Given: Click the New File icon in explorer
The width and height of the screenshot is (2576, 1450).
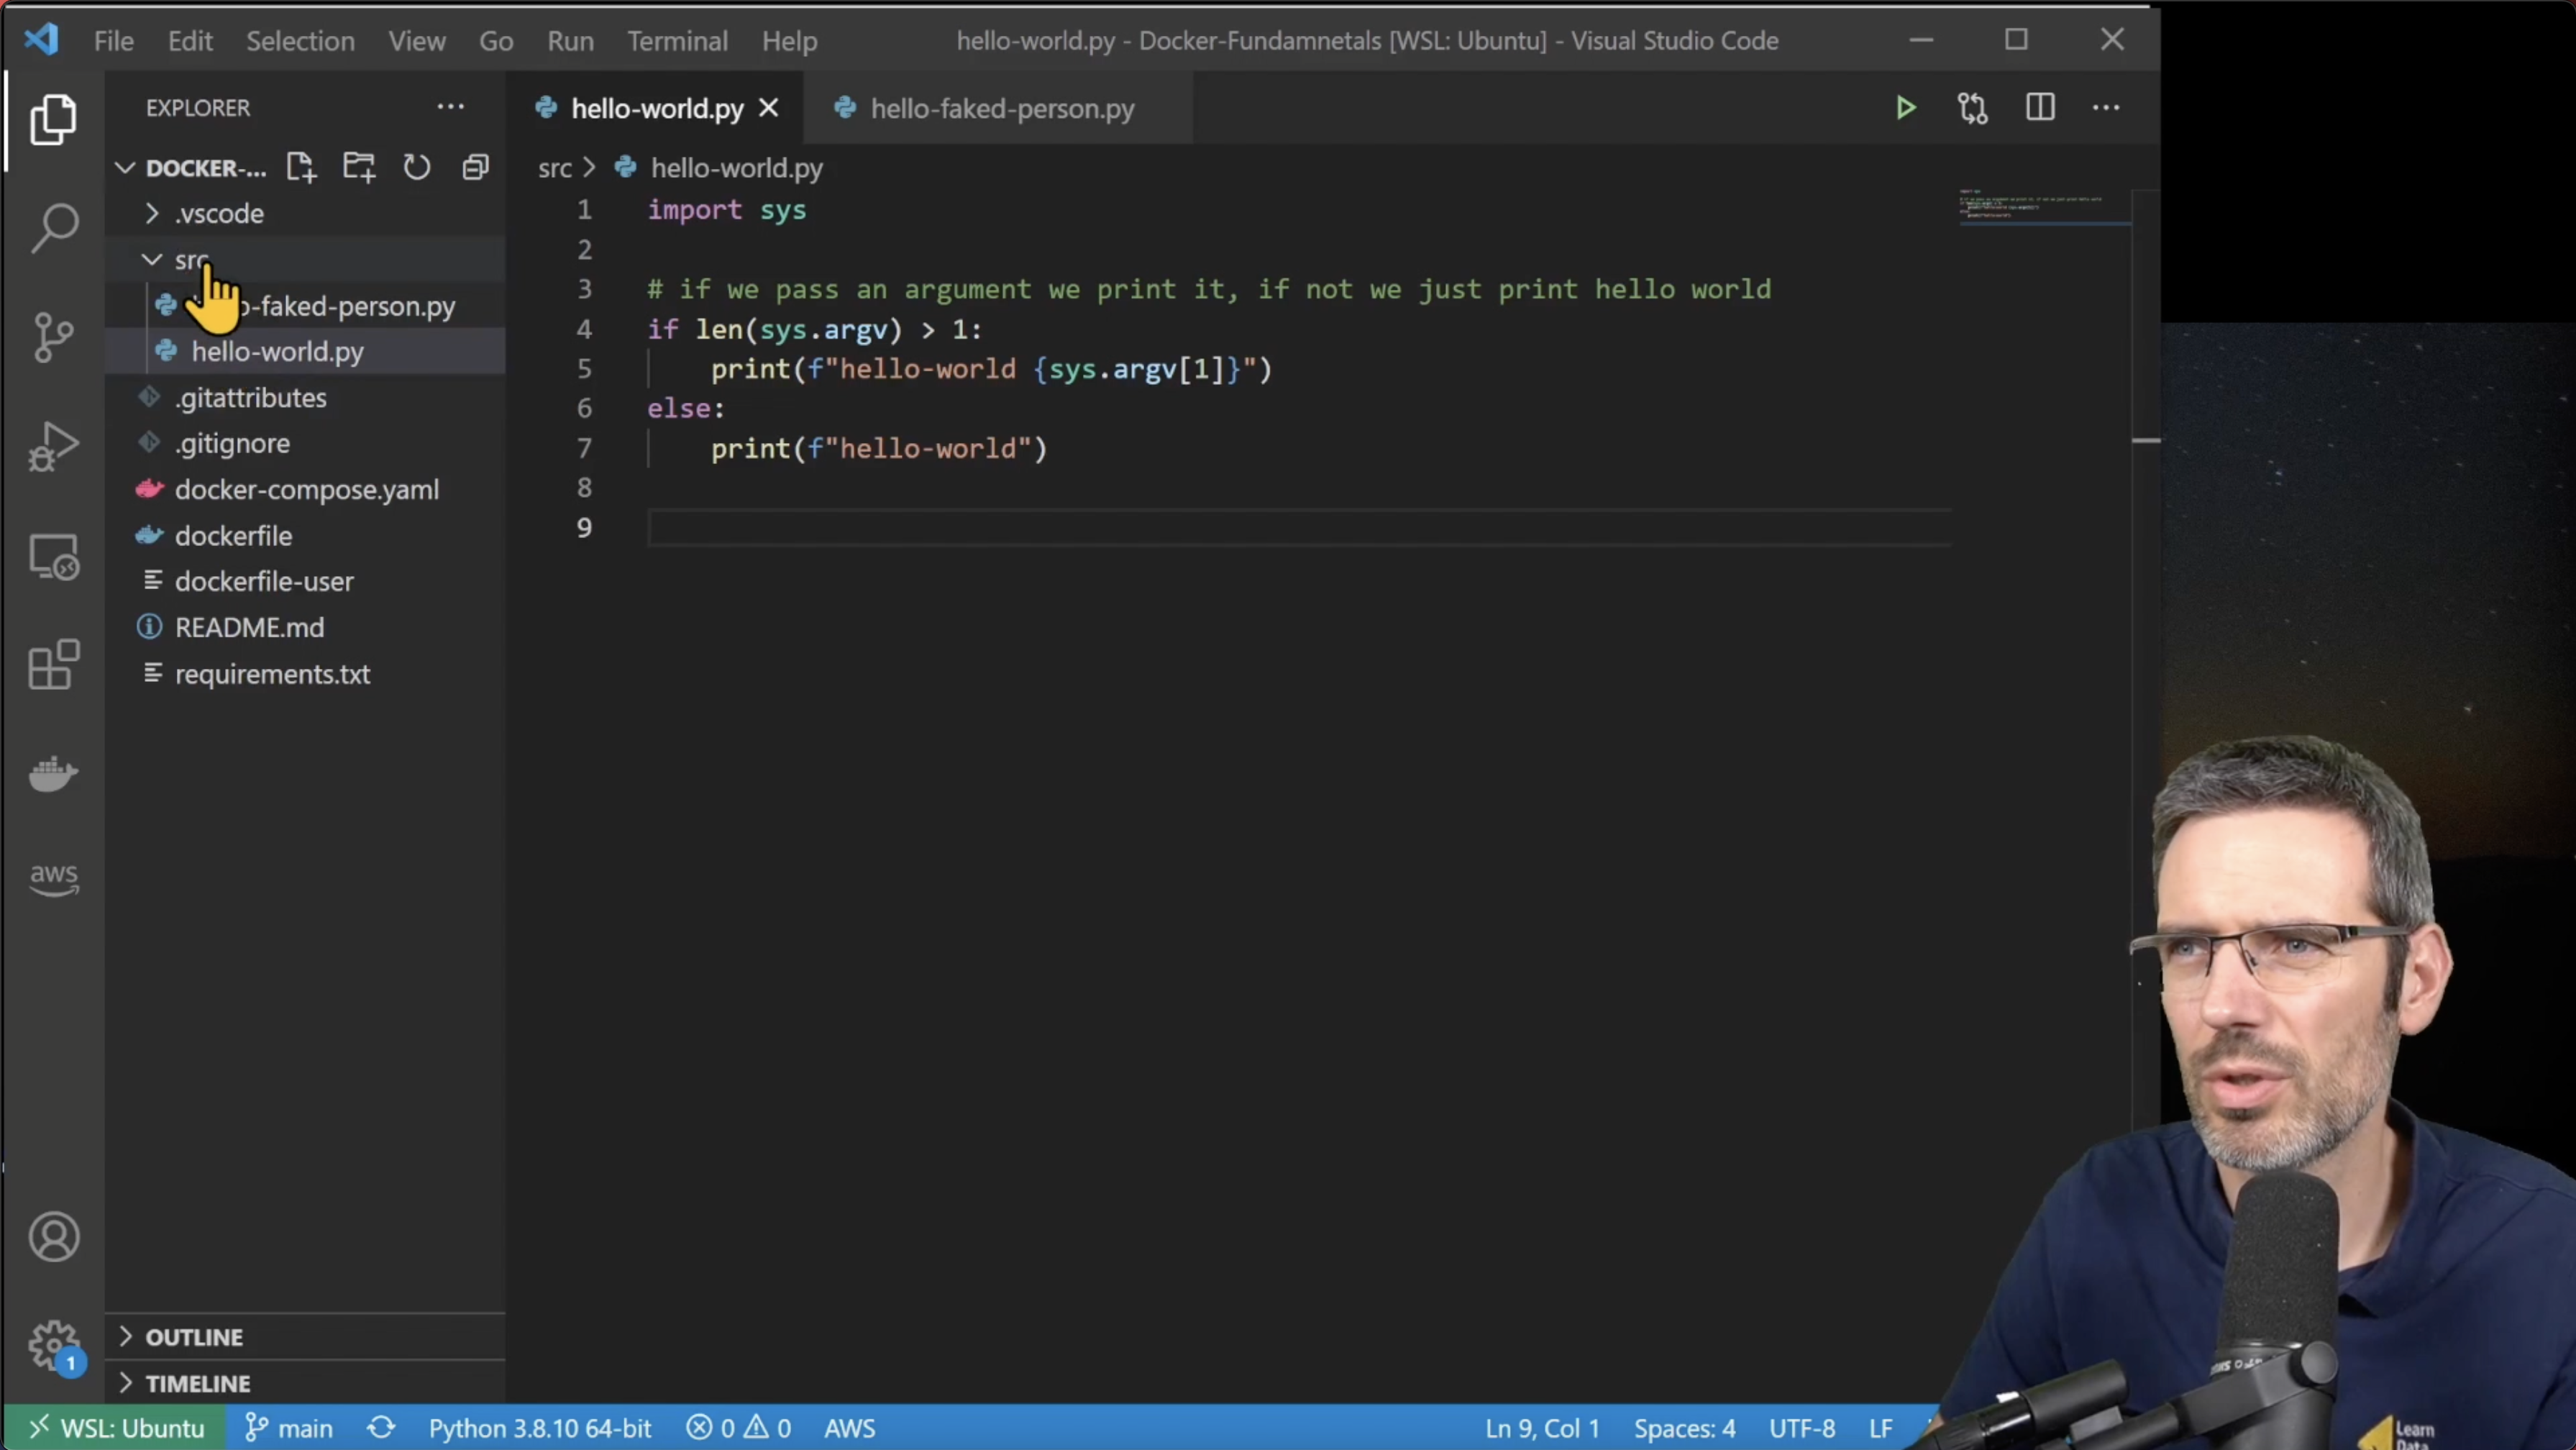Looking at the screenshot, I should point(301,167).
